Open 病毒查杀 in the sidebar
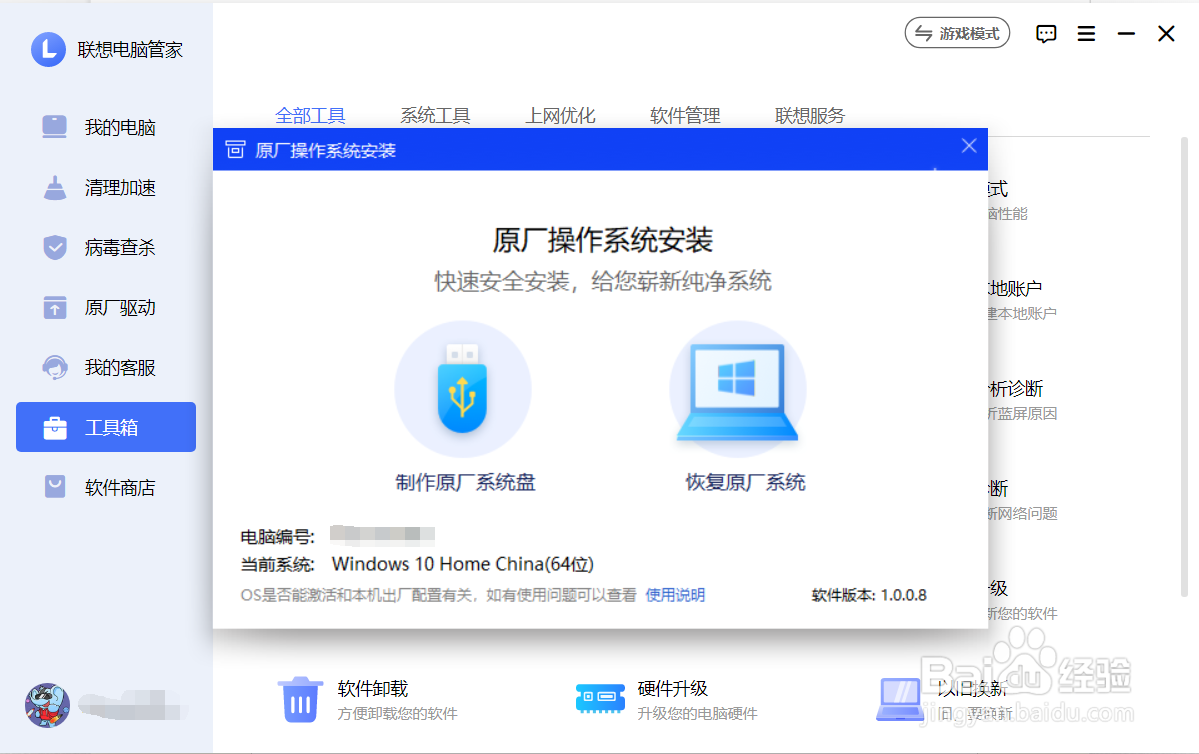1199x754 pixels. pyautogui.click(x=106, y=247)
